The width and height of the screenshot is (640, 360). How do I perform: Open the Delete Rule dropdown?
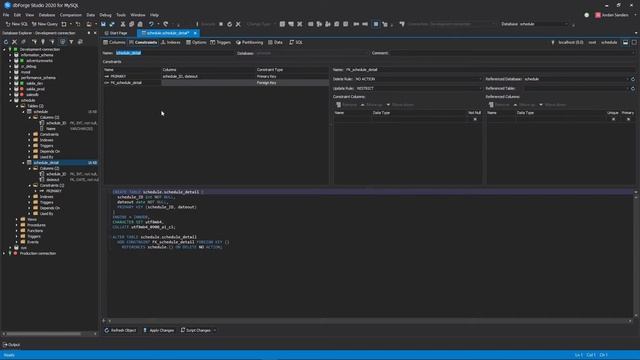pyautogui.click(x=480, y=79)
